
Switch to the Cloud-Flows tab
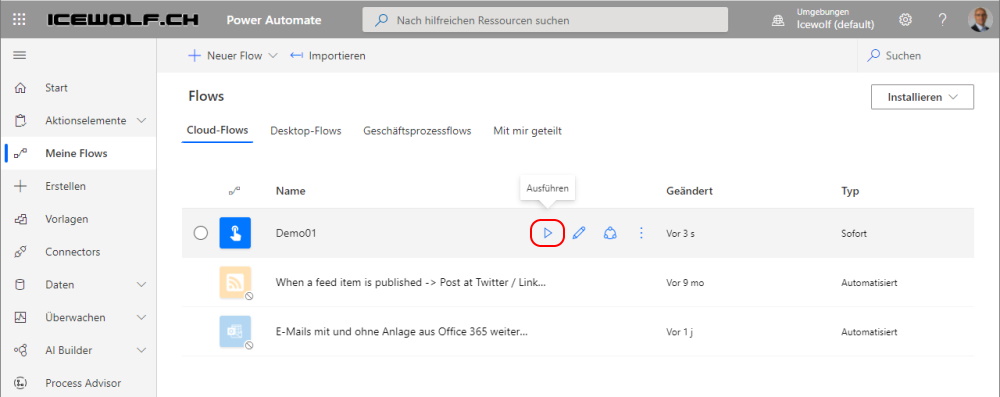coord(217,131)
